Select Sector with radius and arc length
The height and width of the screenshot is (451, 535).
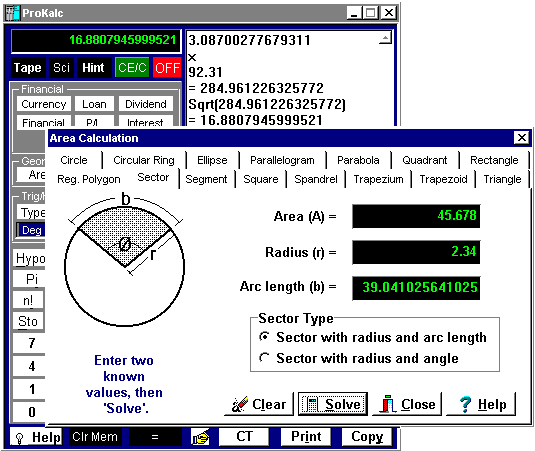[373, 337]
